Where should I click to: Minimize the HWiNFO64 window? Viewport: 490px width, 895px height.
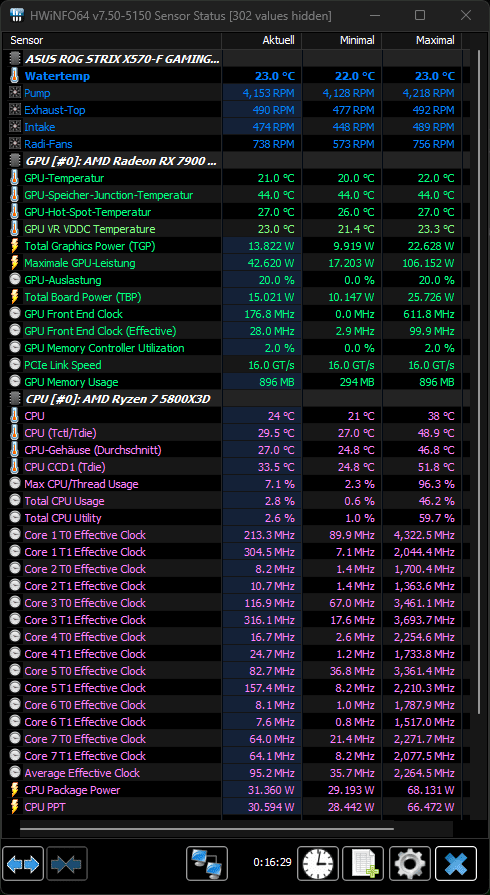(x=374, y=15)
